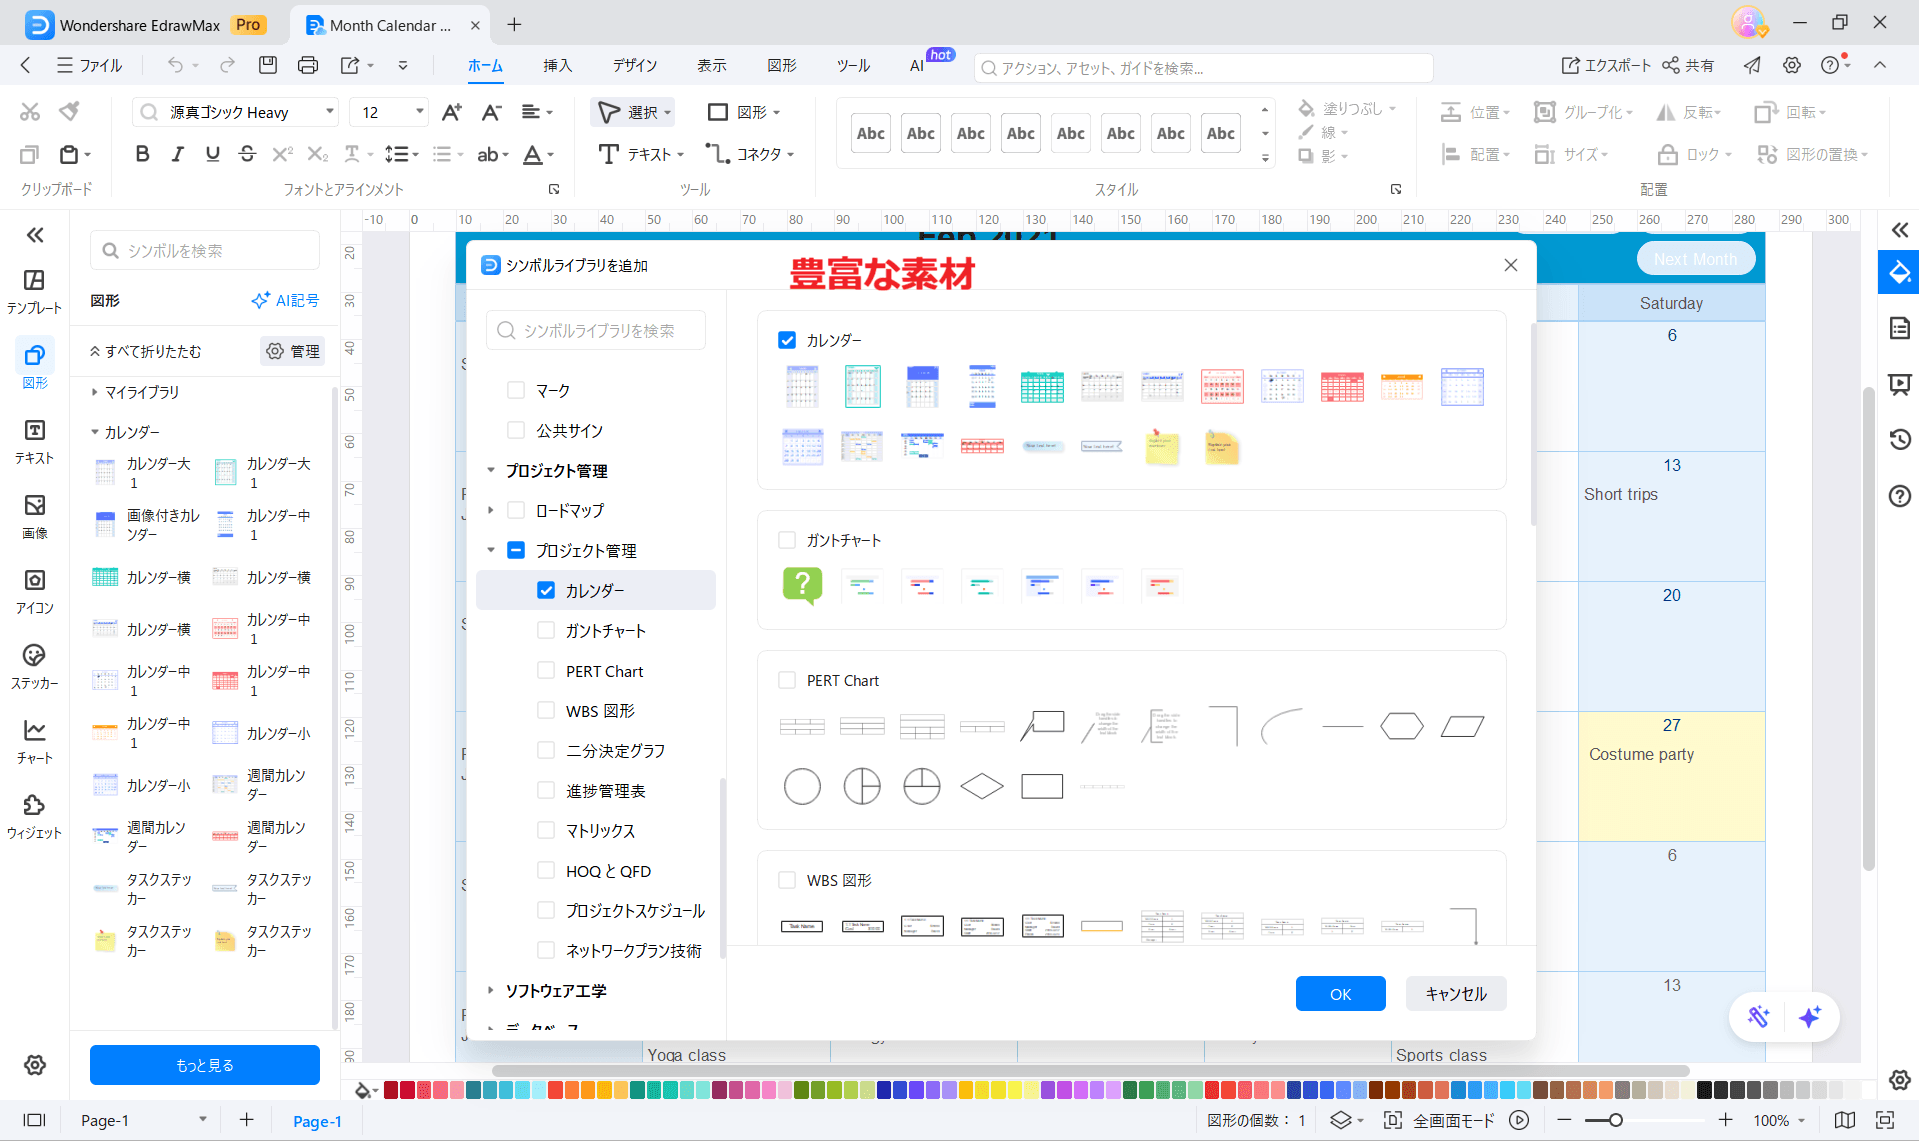The image size is (1919, 1141).
Task: Open the コネクタ tool
Action: coord(752,154)
